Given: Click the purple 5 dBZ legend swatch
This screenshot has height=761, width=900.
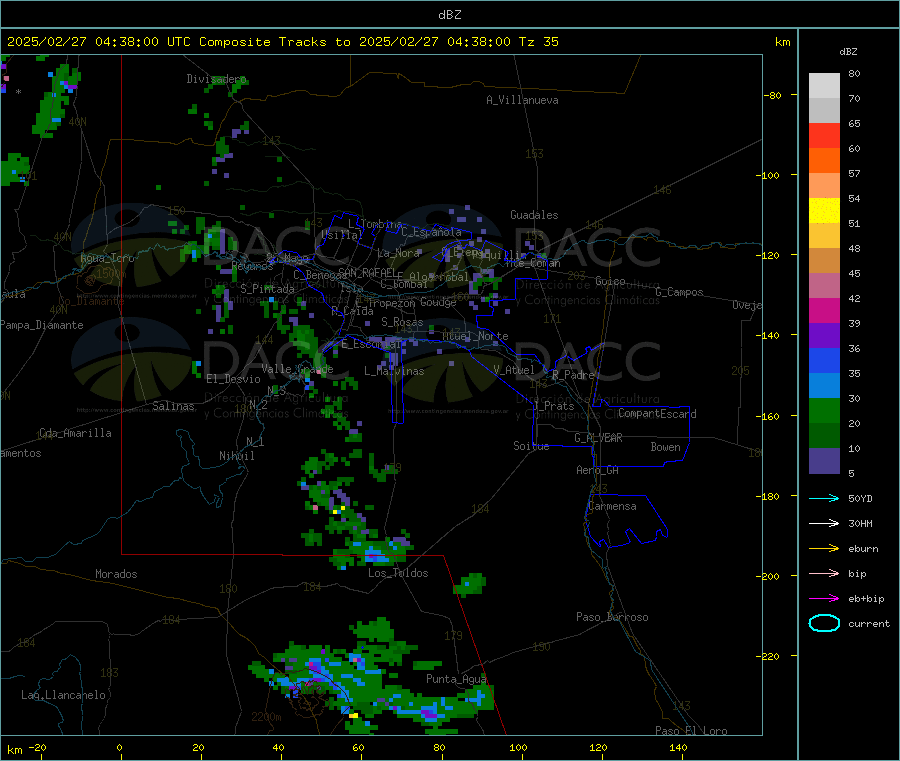Looking at the screenshot, I should (824, 461).
